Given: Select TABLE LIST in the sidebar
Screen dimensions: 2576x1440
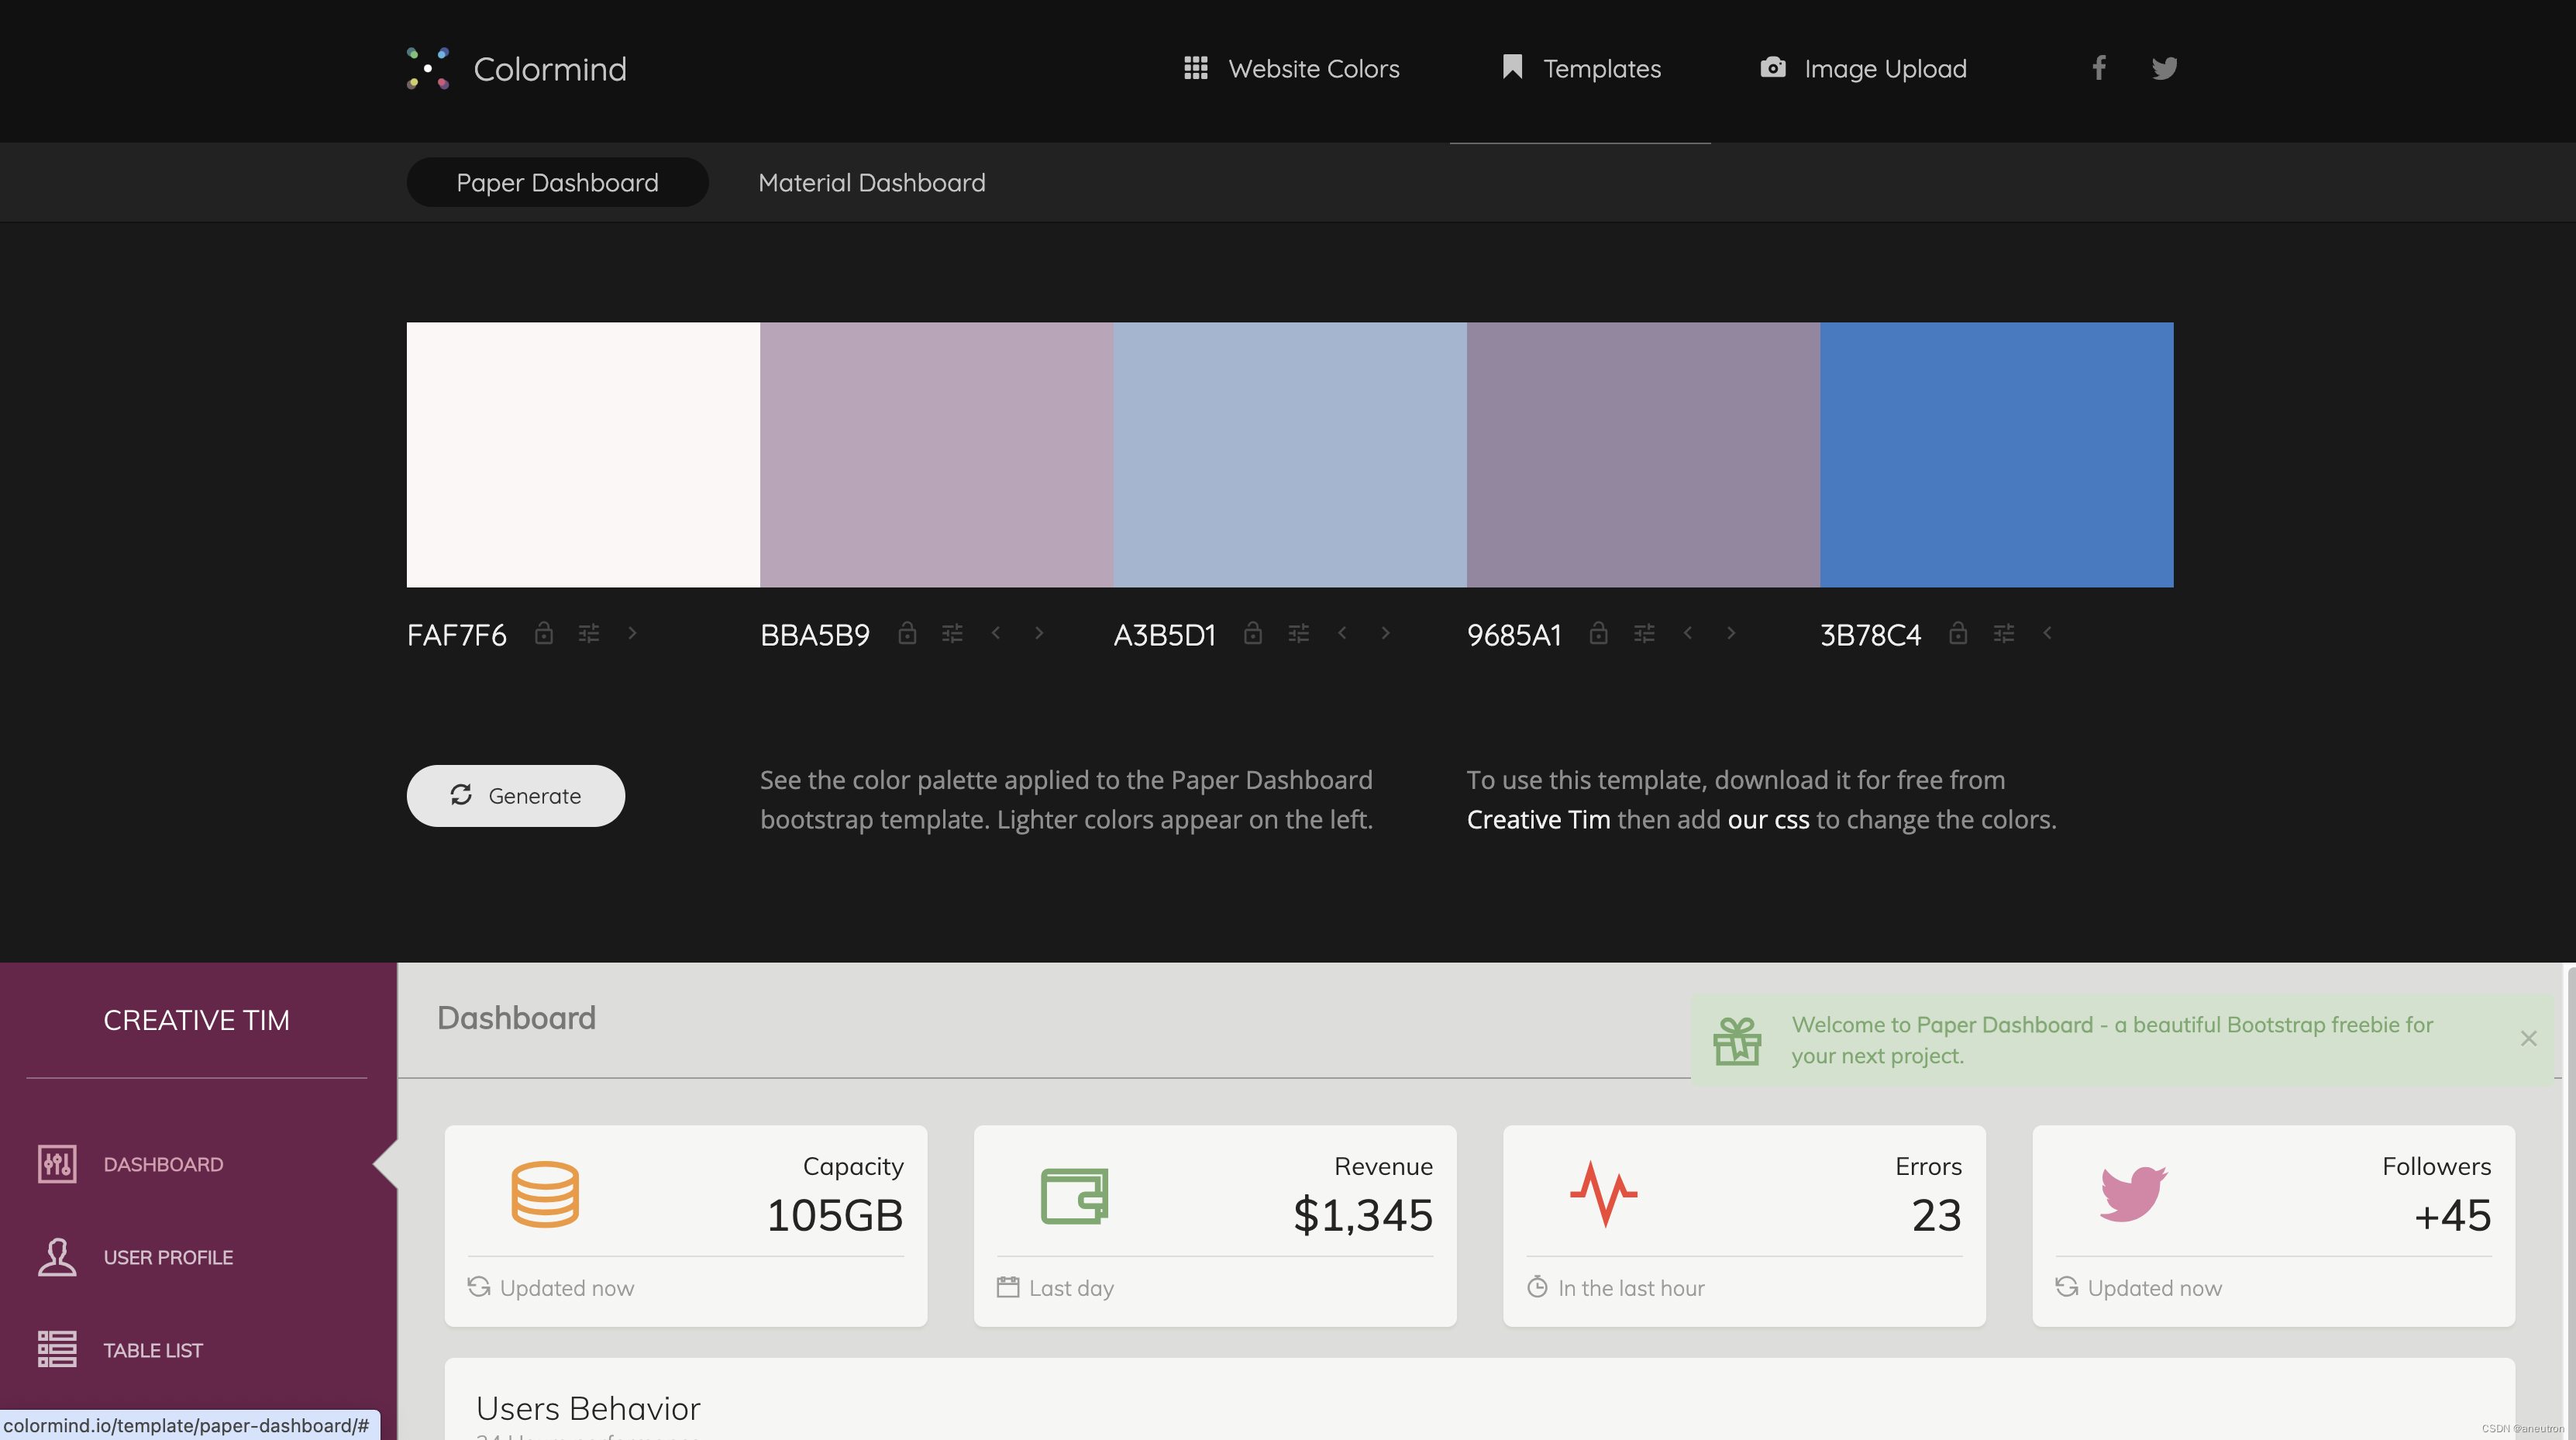Looking at the screenshot, I should click(153, 1350).
